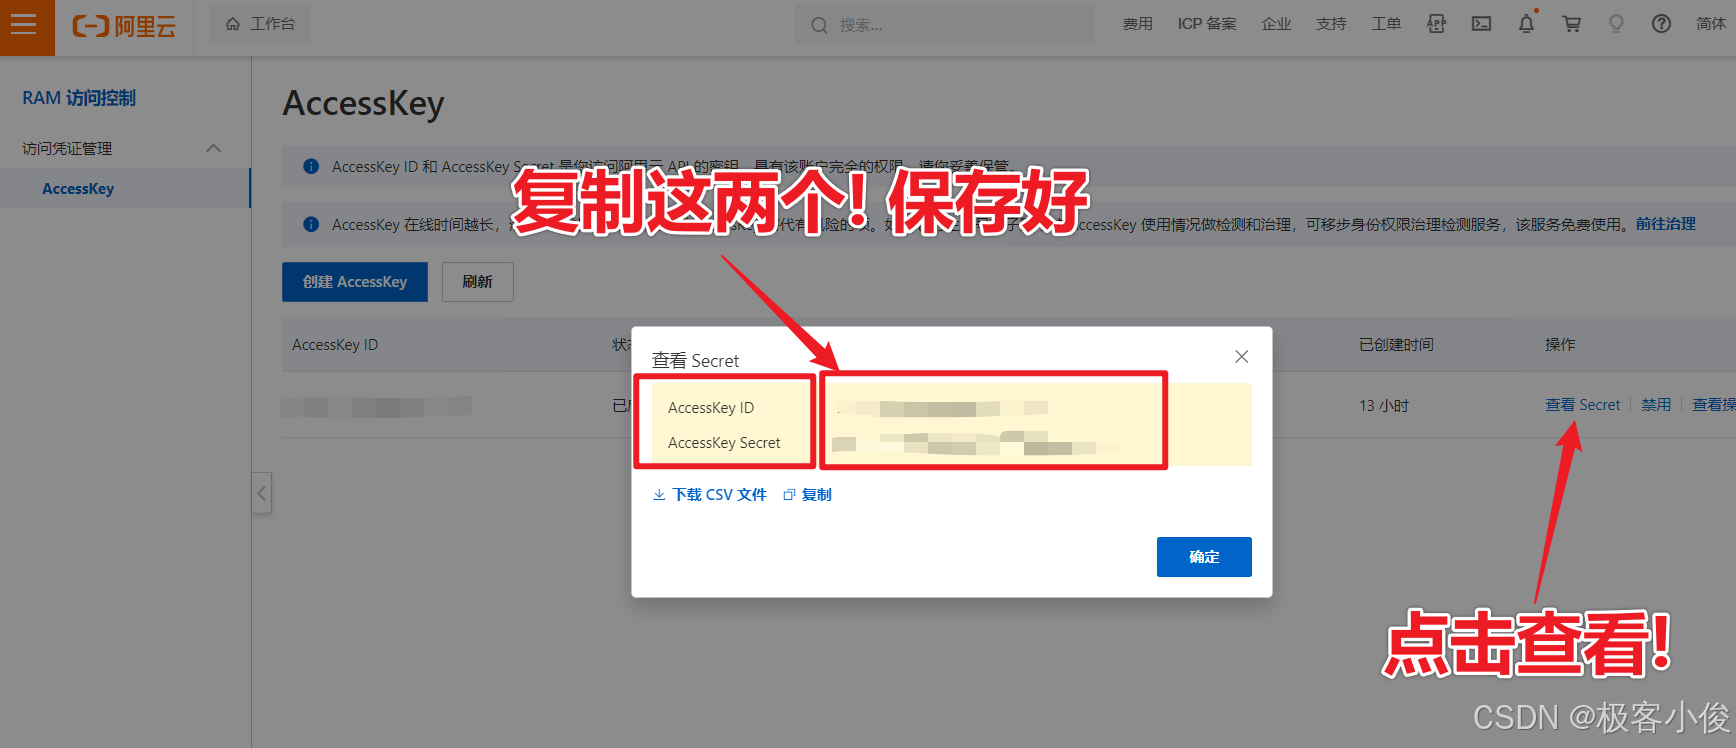Open the notification bell
The height and width of the screenshot is (748, 1736).
1526,24
